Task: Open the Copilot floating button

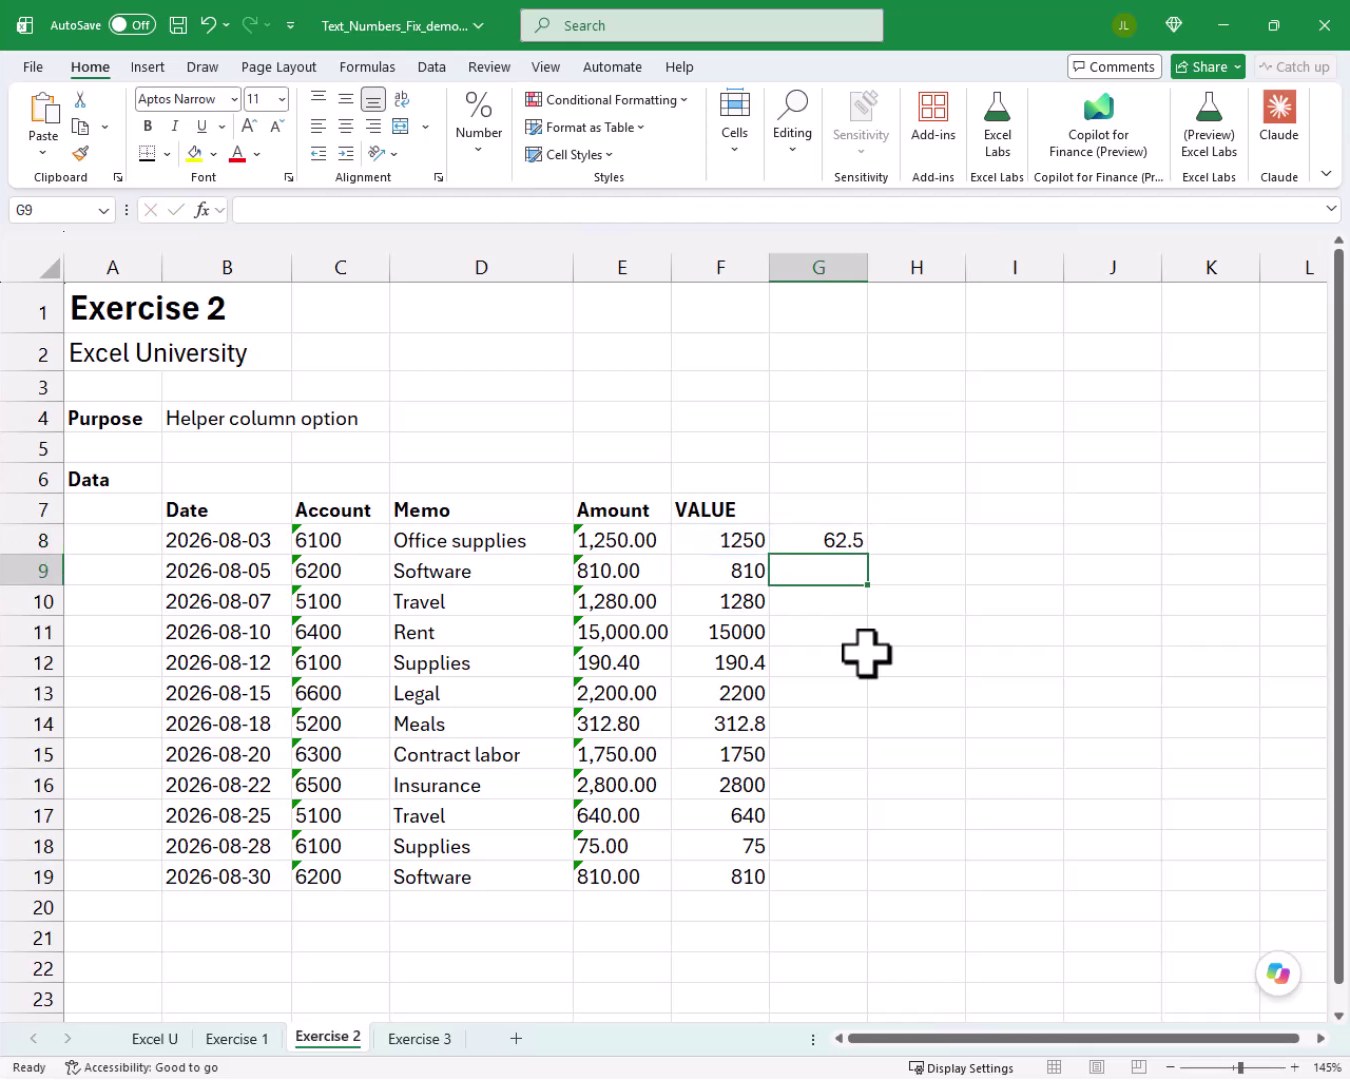Action: point(1278,973)
